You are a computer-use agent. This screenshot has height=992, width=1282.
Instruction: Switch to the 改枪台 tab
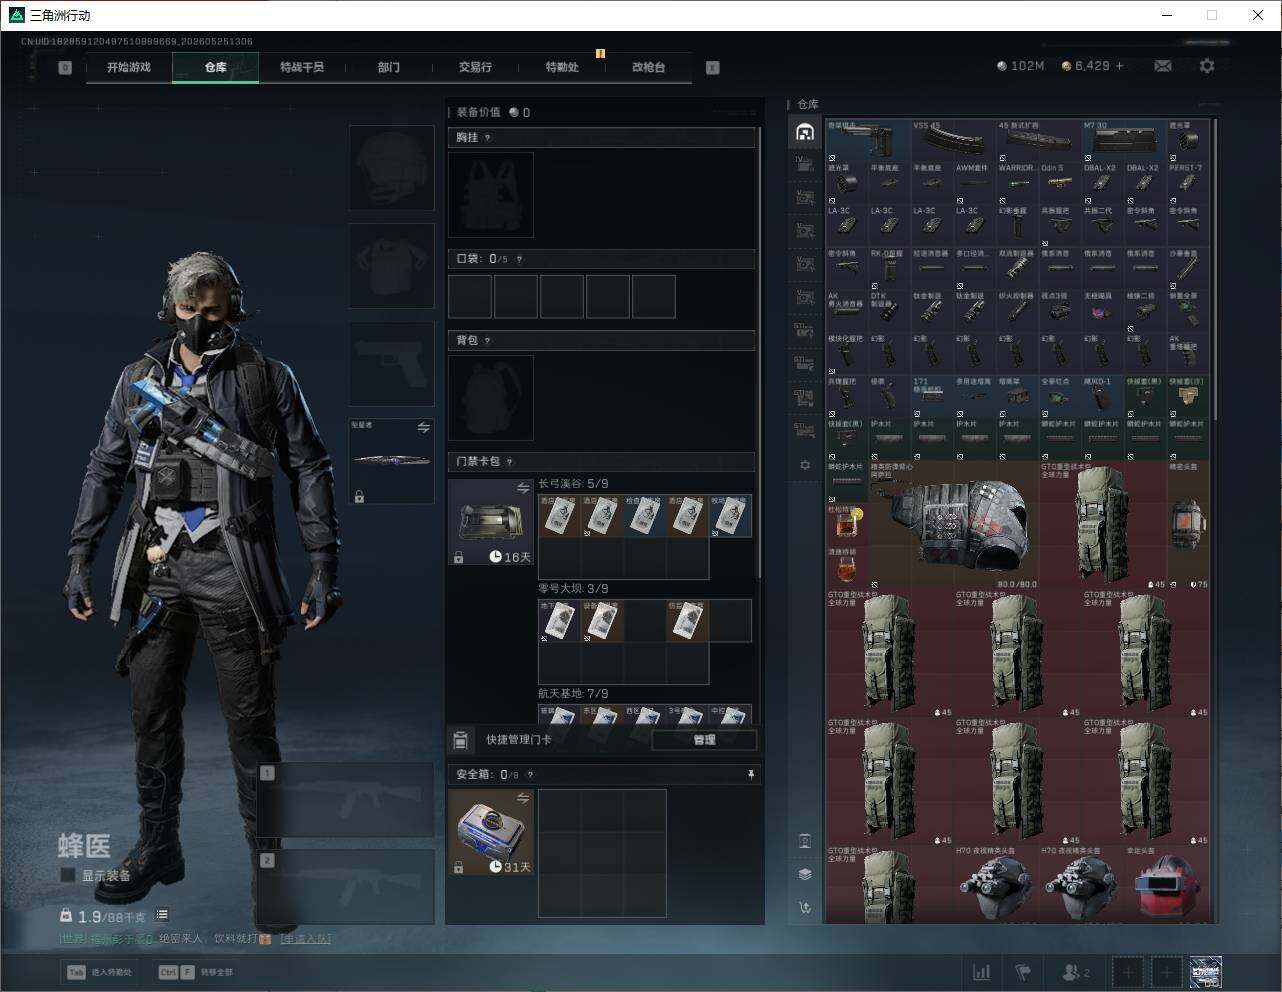[648, 67]
